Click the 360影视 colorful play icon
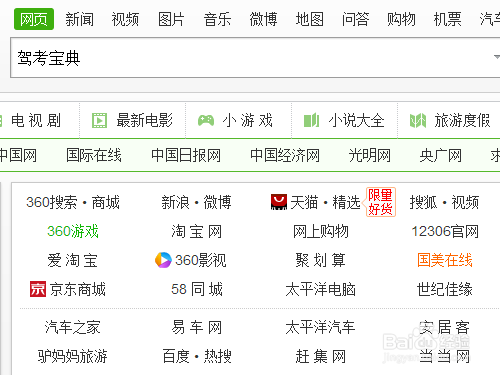This screenshot has height=375, width=500. click(163, 260)
